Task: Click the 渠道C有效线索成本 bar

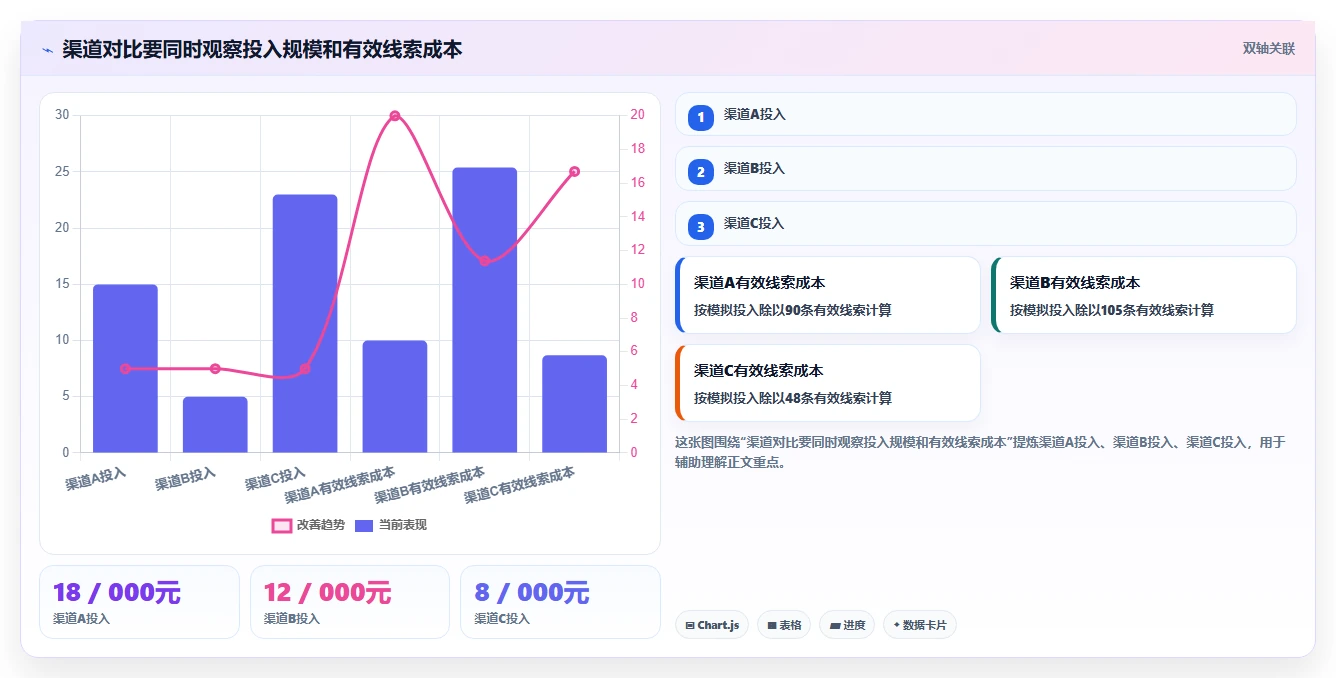Action: [574, 404]
